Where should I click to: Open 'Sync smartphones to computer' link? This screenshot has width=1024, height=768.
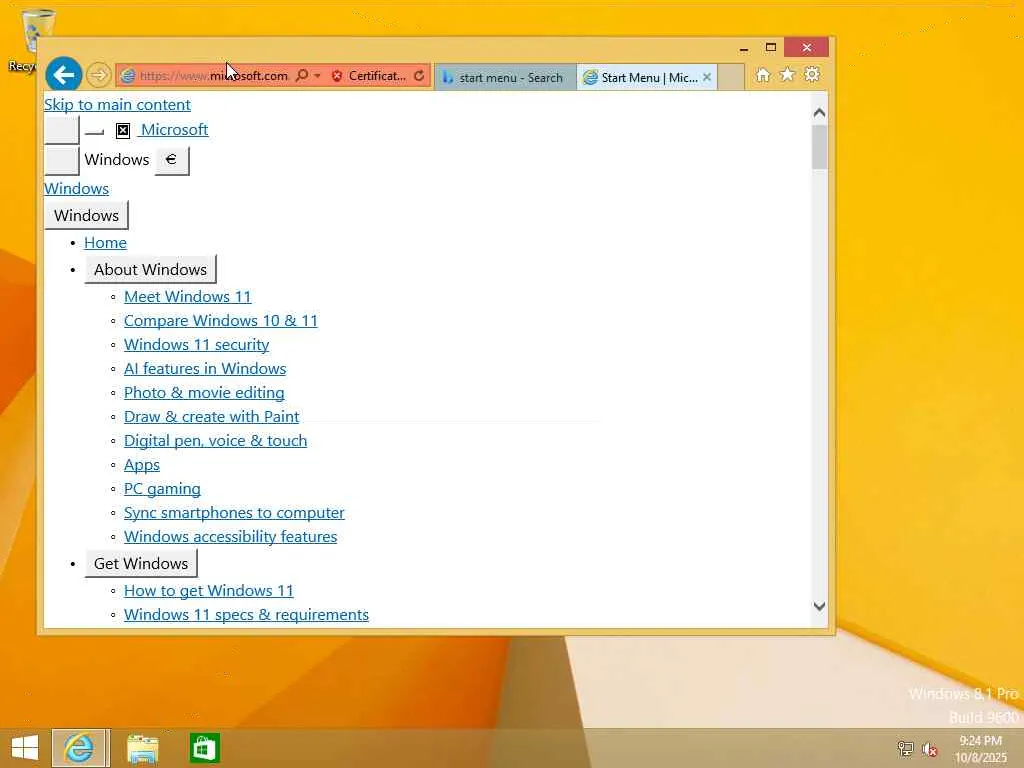(234, 513)
